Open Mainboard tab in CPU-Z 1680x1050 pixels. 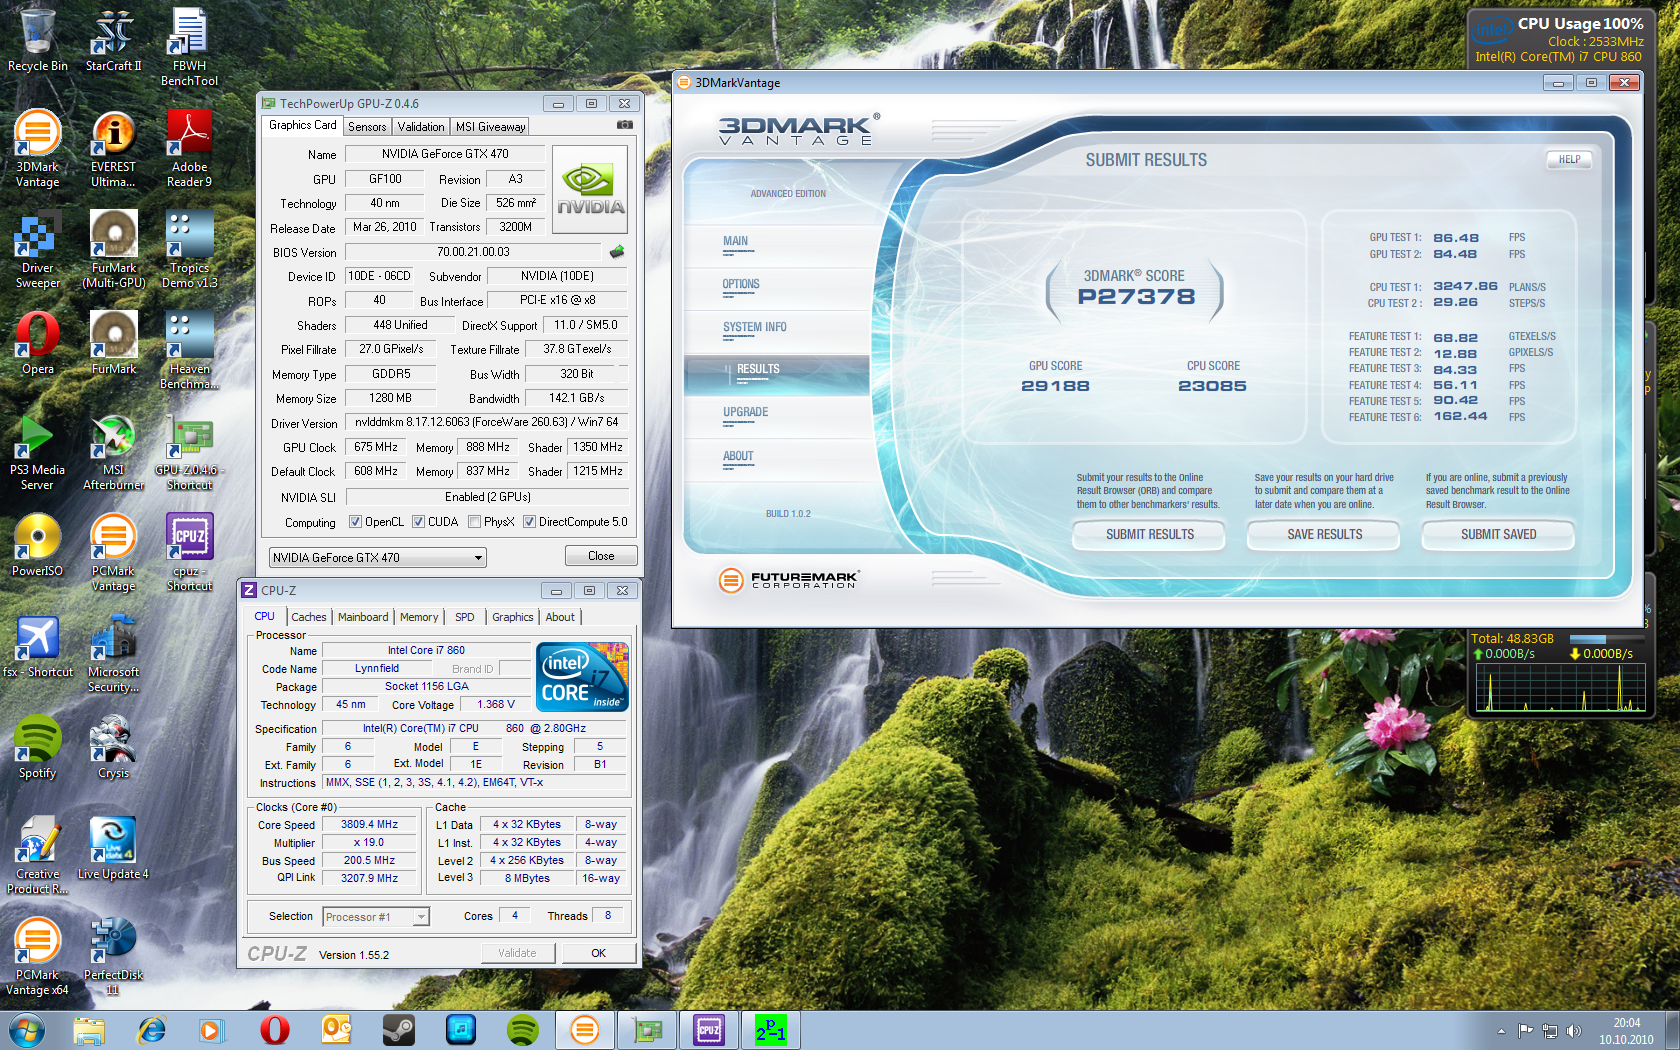363,617
